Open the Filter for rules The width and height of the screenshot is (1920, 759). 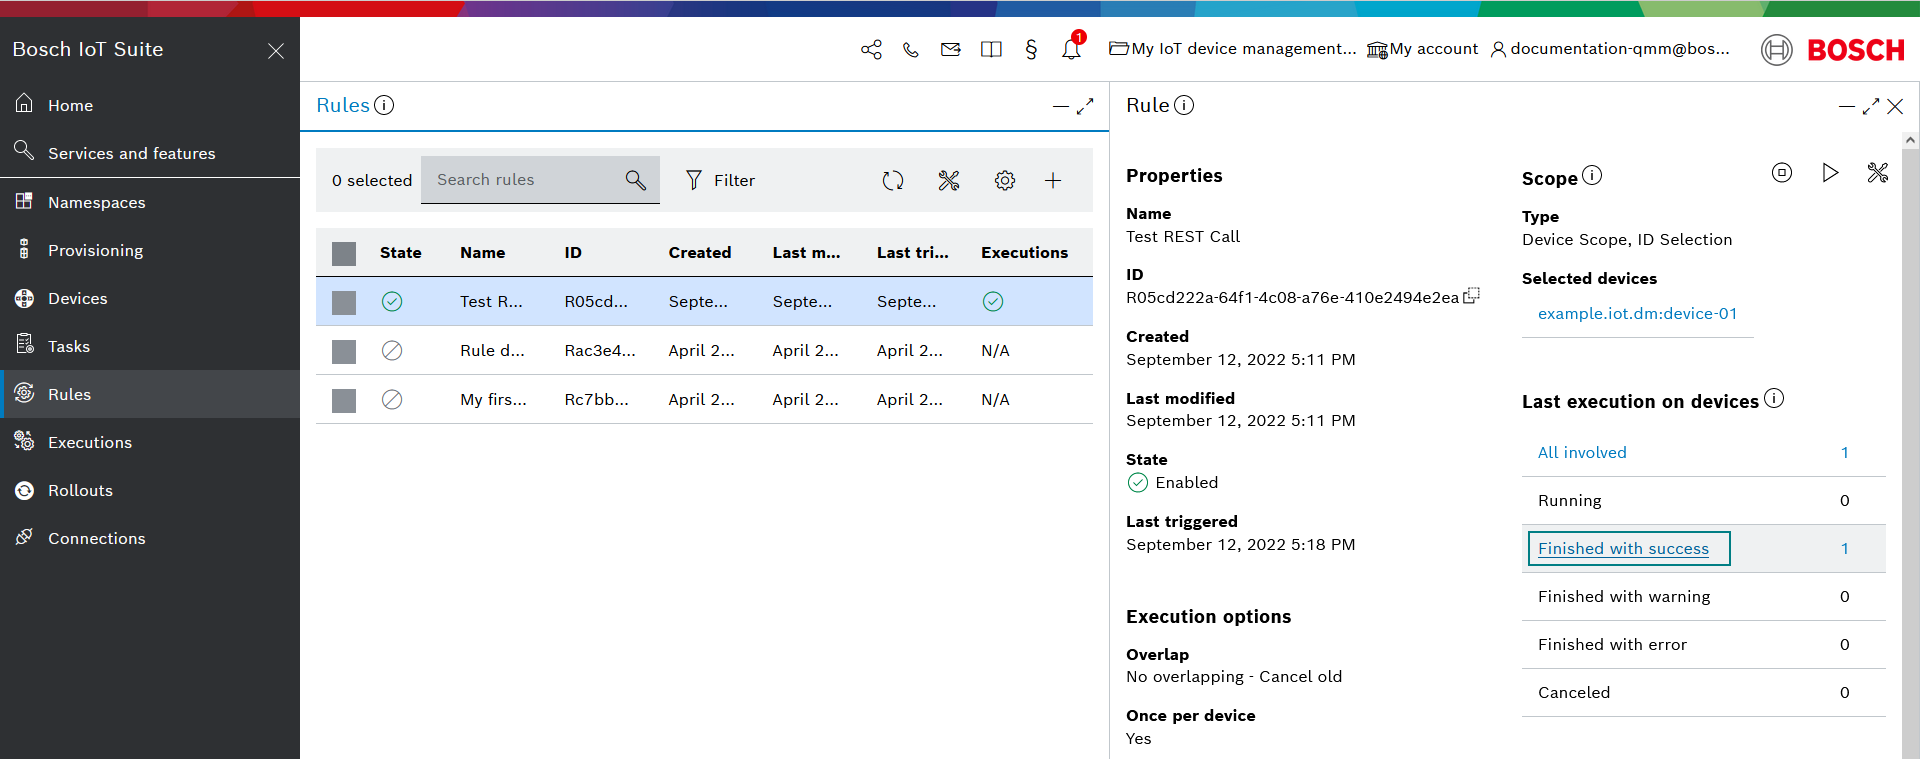coord(720,180)
